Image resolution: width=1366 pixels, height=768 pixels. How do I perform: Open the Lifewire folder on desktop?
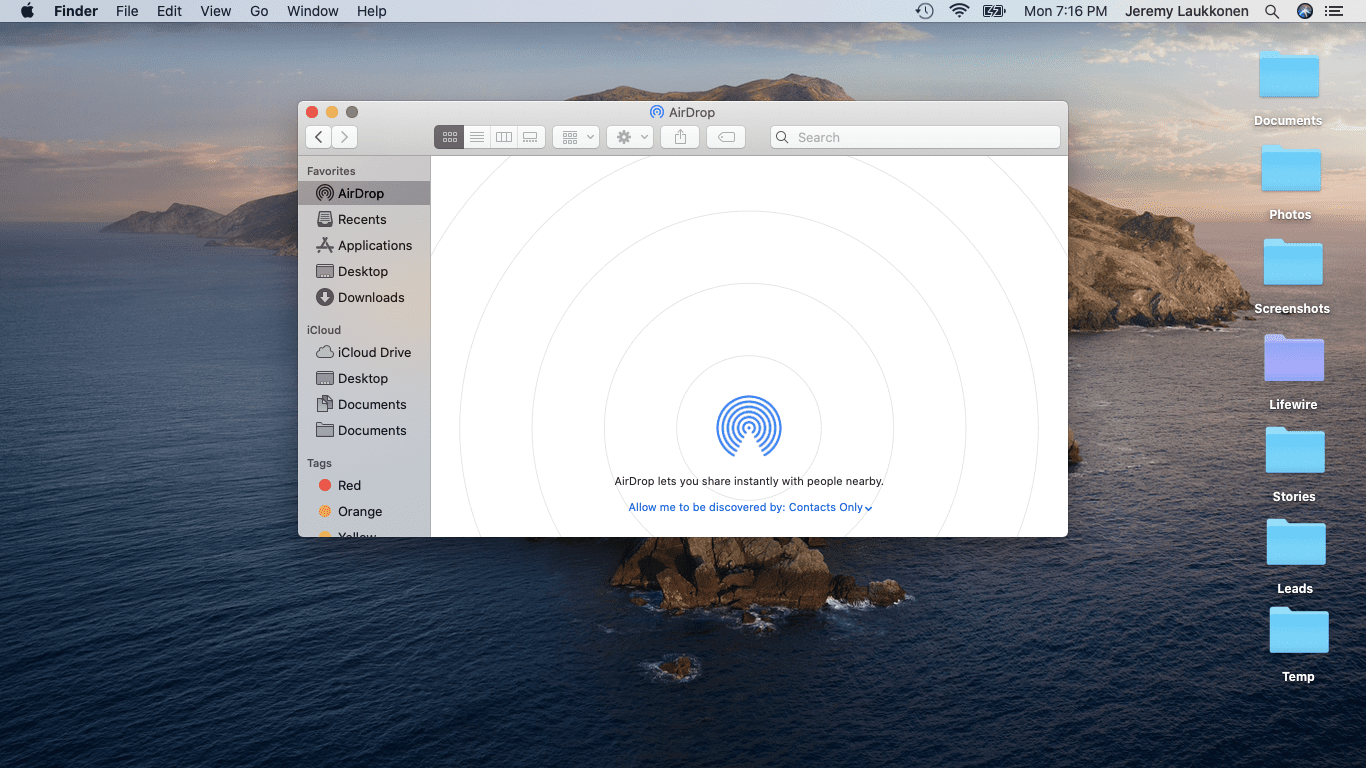pyautogui.click(x=1293, y=360)
